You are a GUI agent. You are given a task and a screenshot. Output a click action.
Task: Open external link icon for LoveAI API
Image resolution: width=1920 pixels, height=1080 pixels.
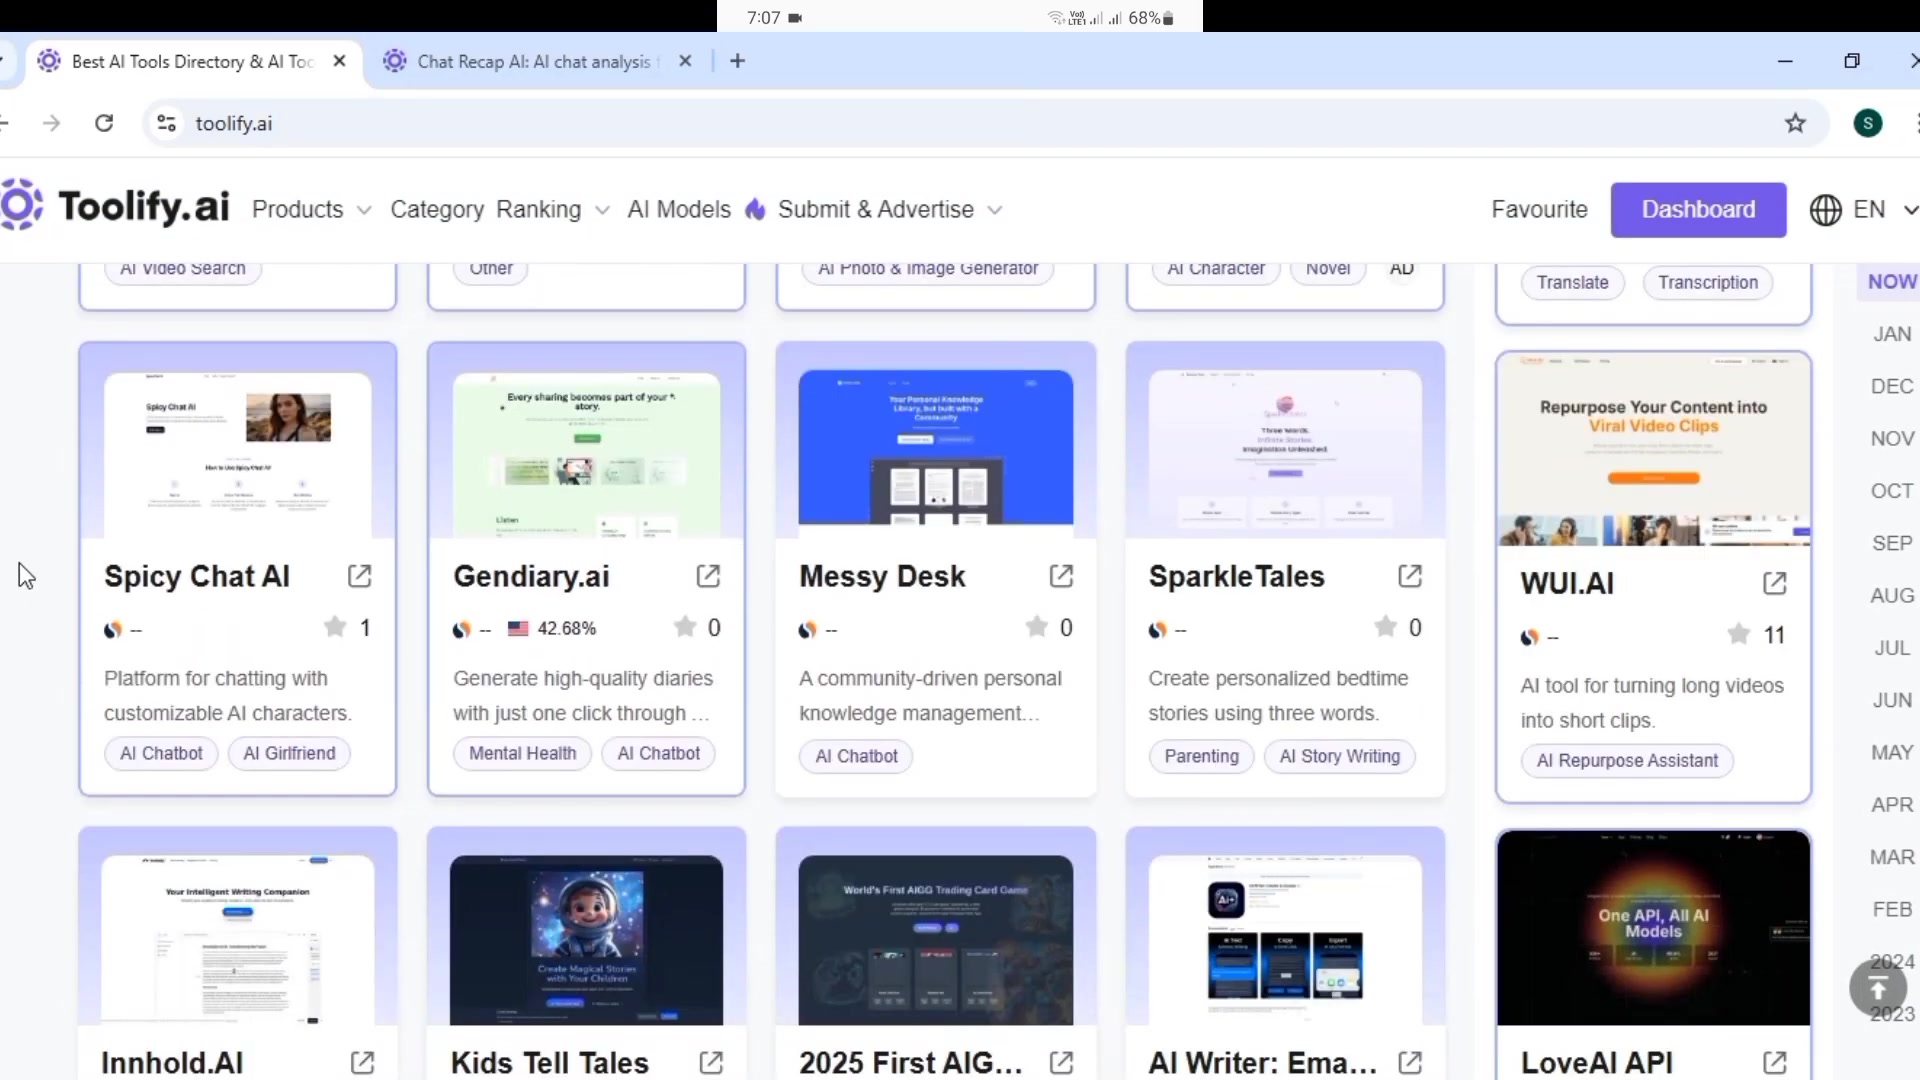[x=1775, y=1063]
